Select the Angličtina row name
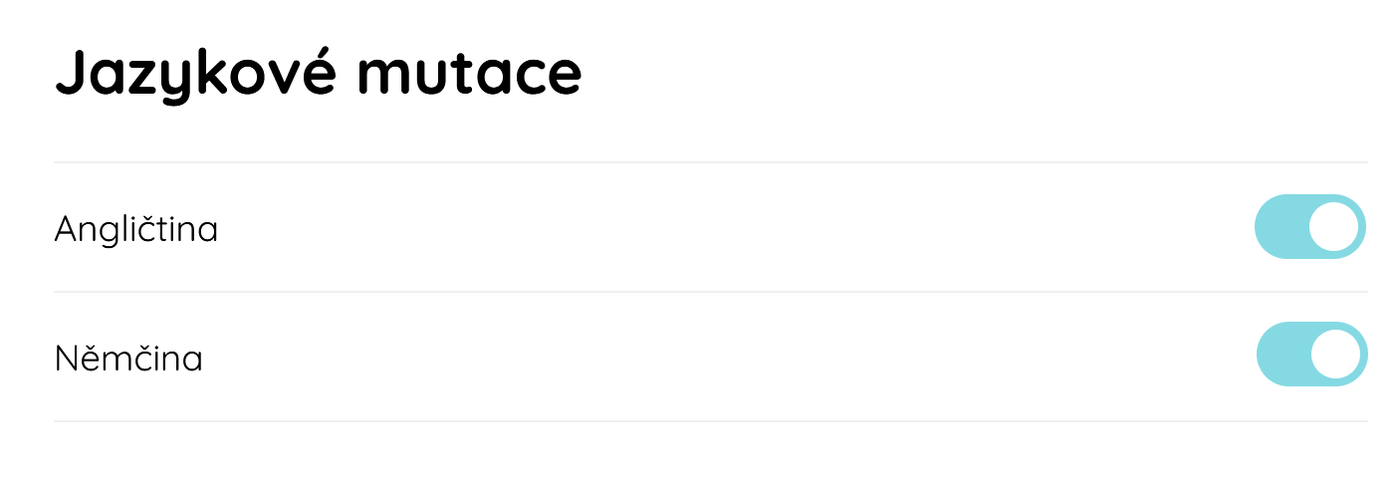Viewport: 1400px width, 501px height. 136,229
